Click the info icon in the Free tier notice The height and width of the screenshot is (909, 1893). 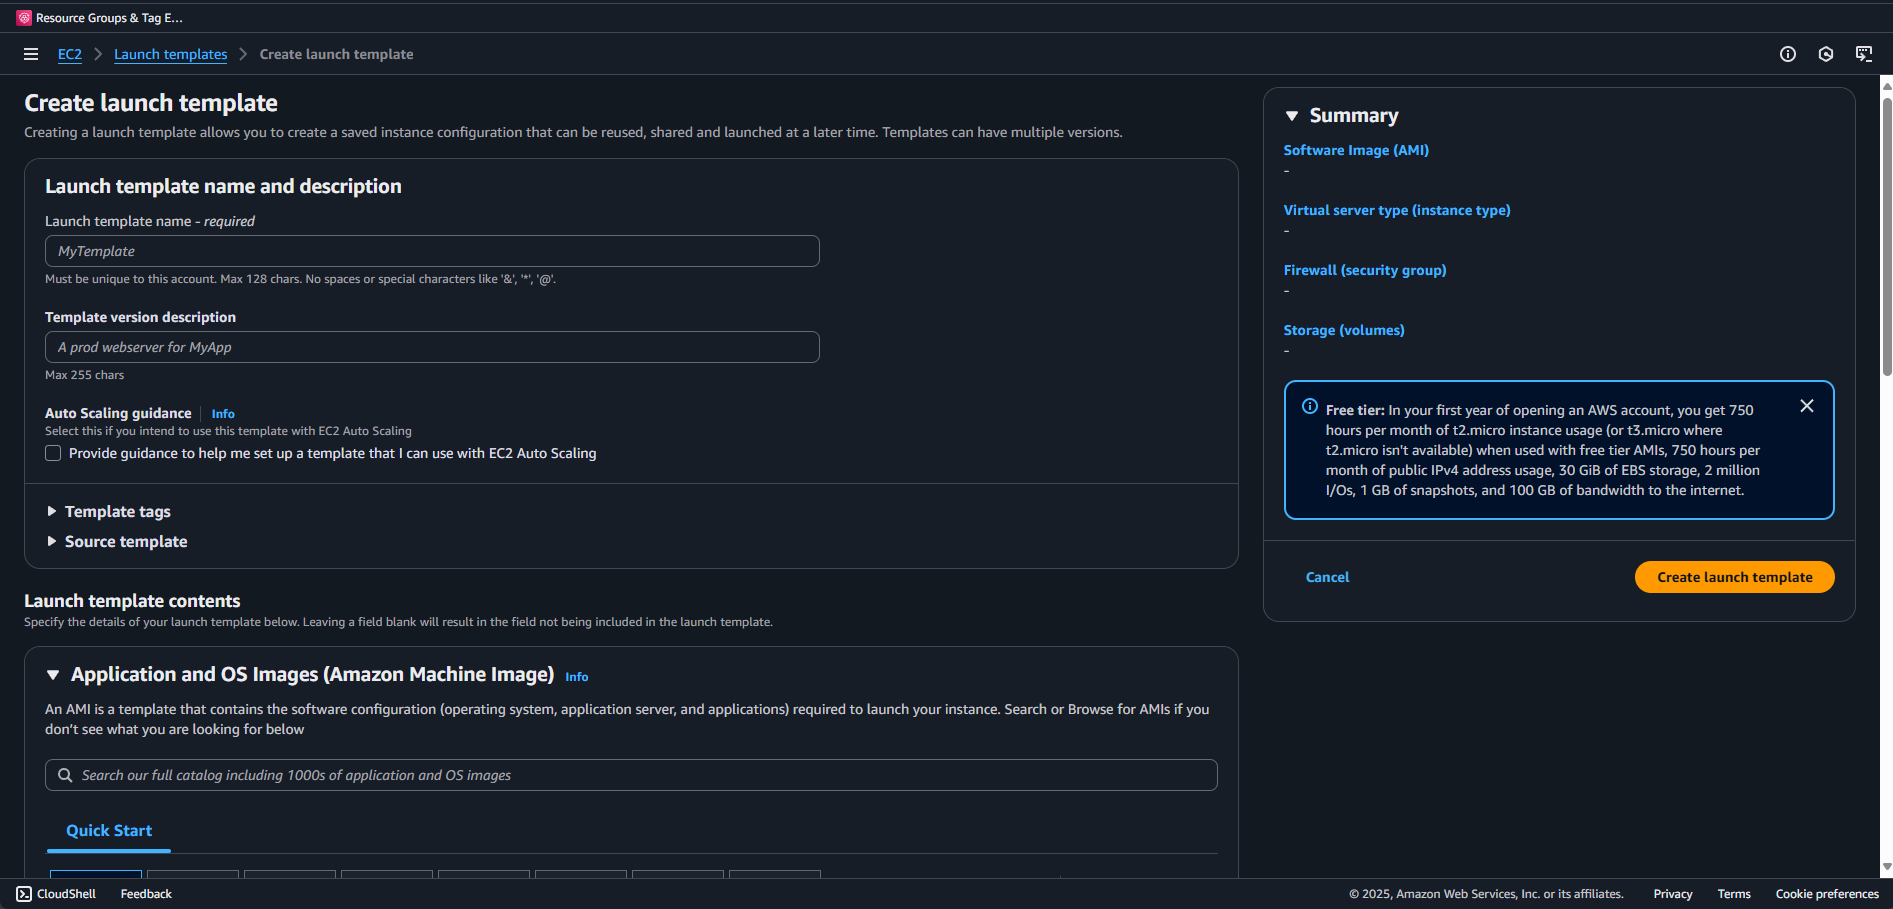(x=1310, y=406)
